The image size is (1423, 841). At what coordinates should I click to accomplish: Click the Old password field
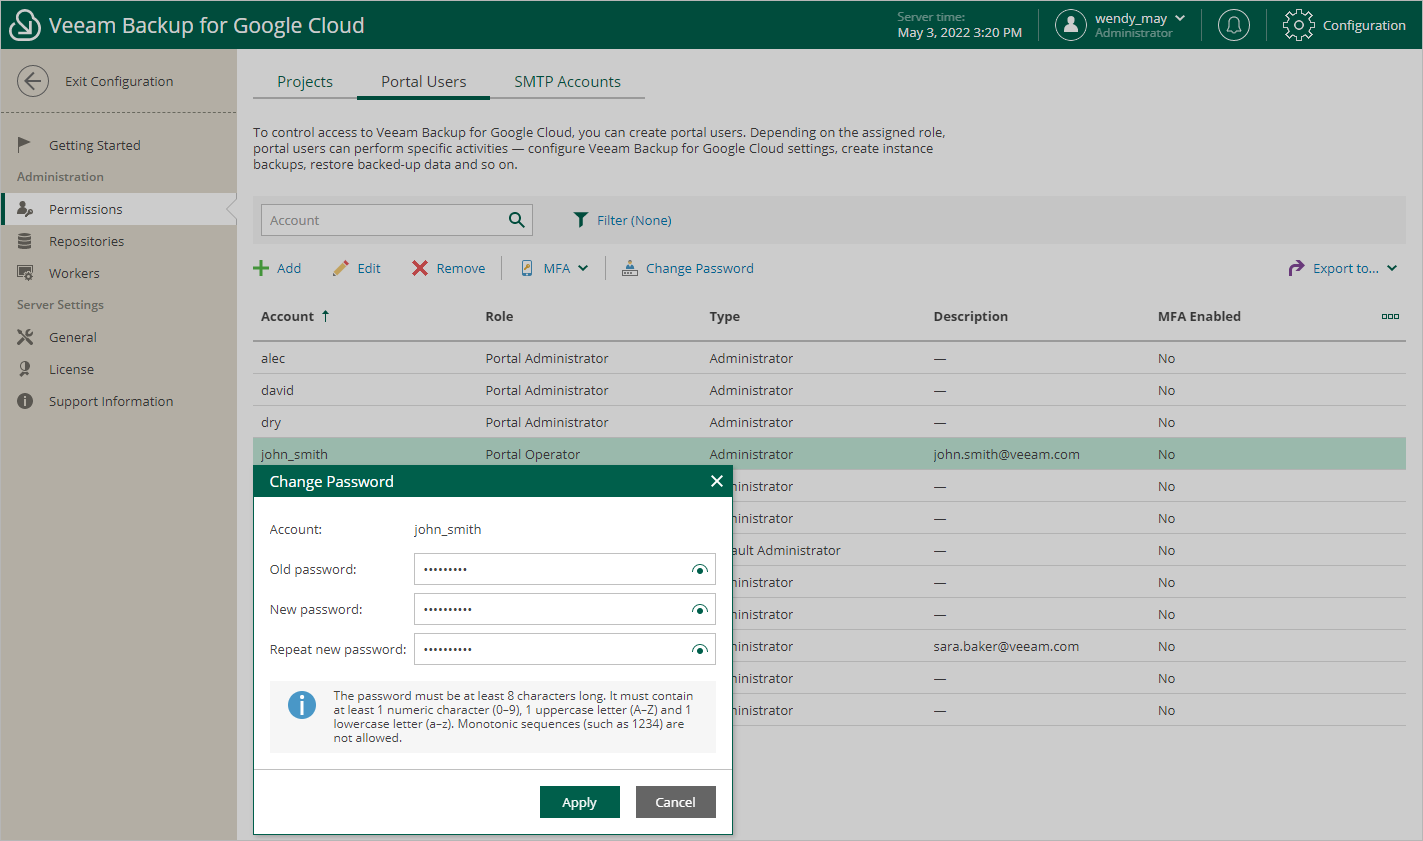coord(565,569)
